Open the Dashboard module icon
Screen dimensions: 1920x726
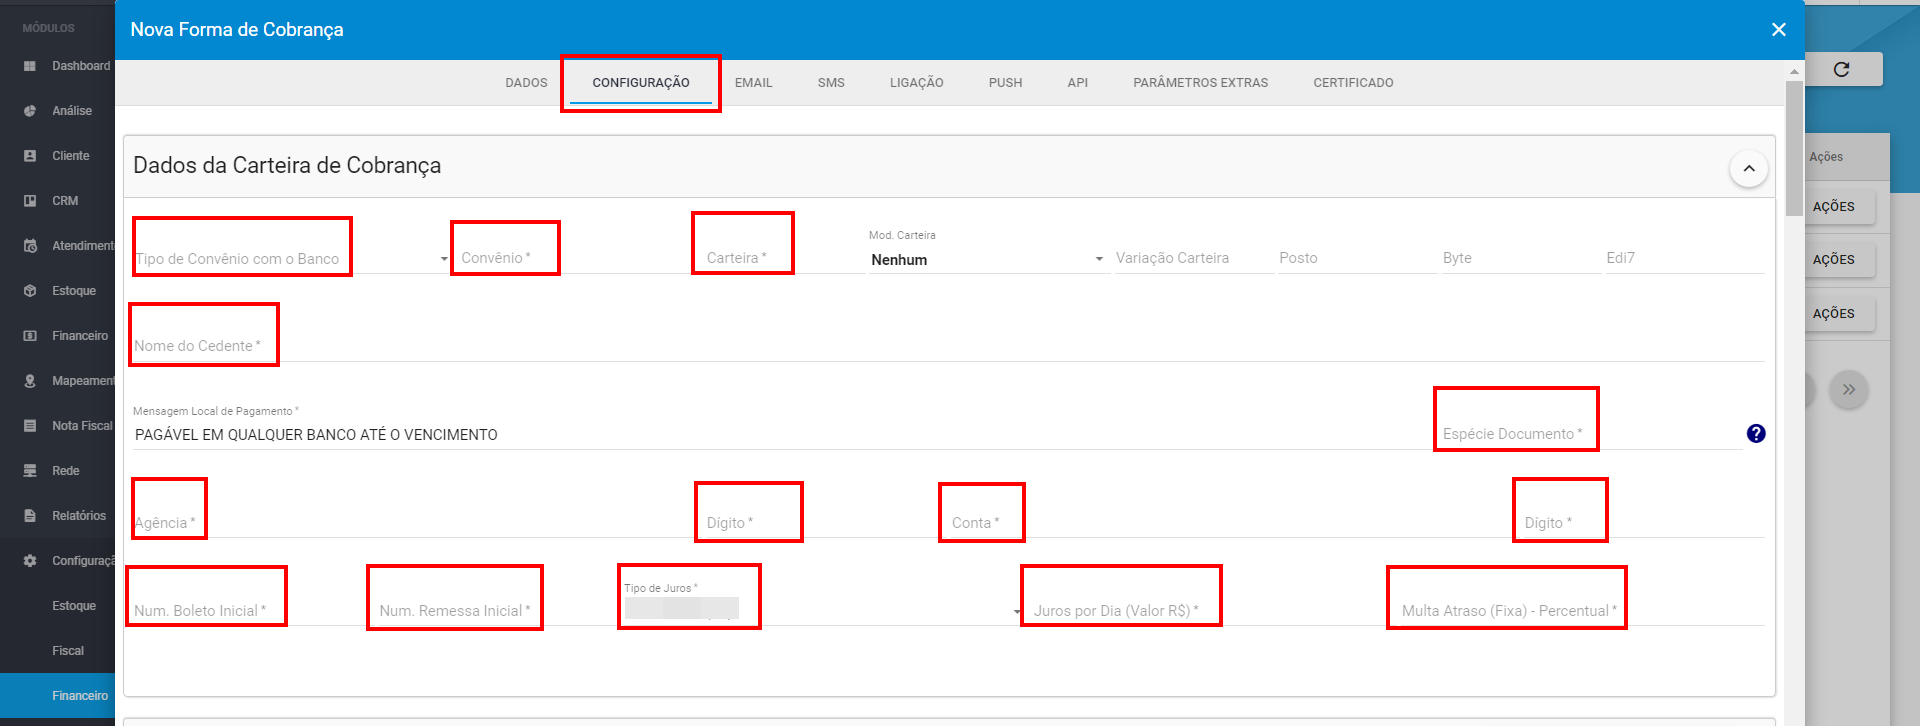point(30,66)
